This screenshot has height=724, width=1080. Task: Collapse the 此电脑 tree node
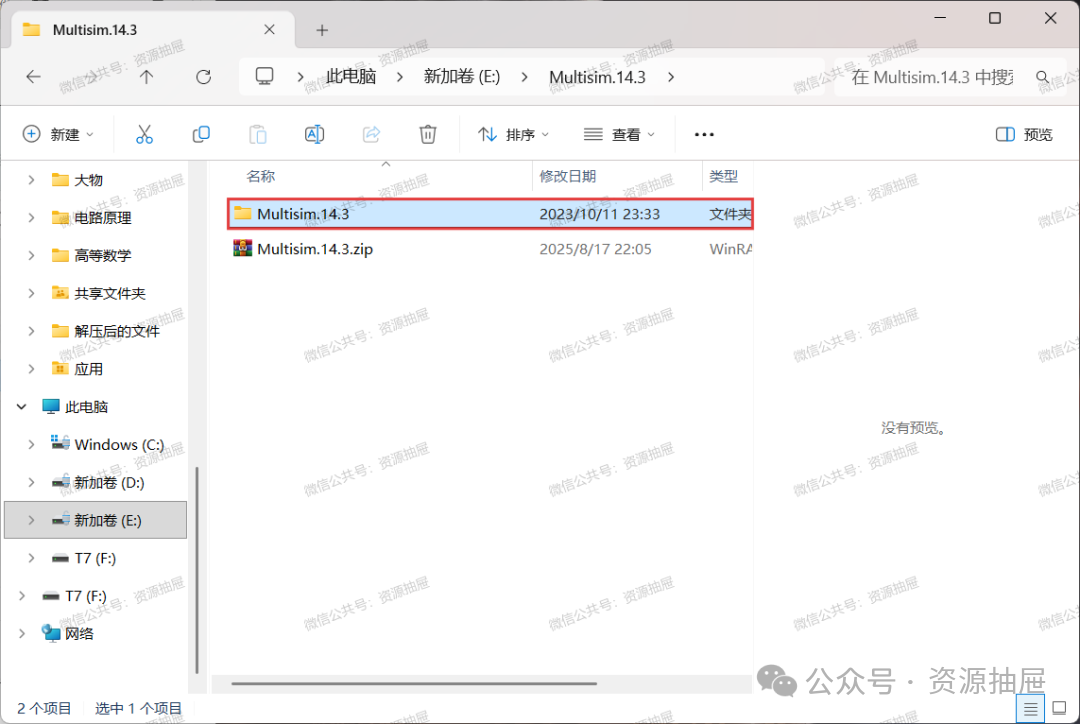click(21, 406)
